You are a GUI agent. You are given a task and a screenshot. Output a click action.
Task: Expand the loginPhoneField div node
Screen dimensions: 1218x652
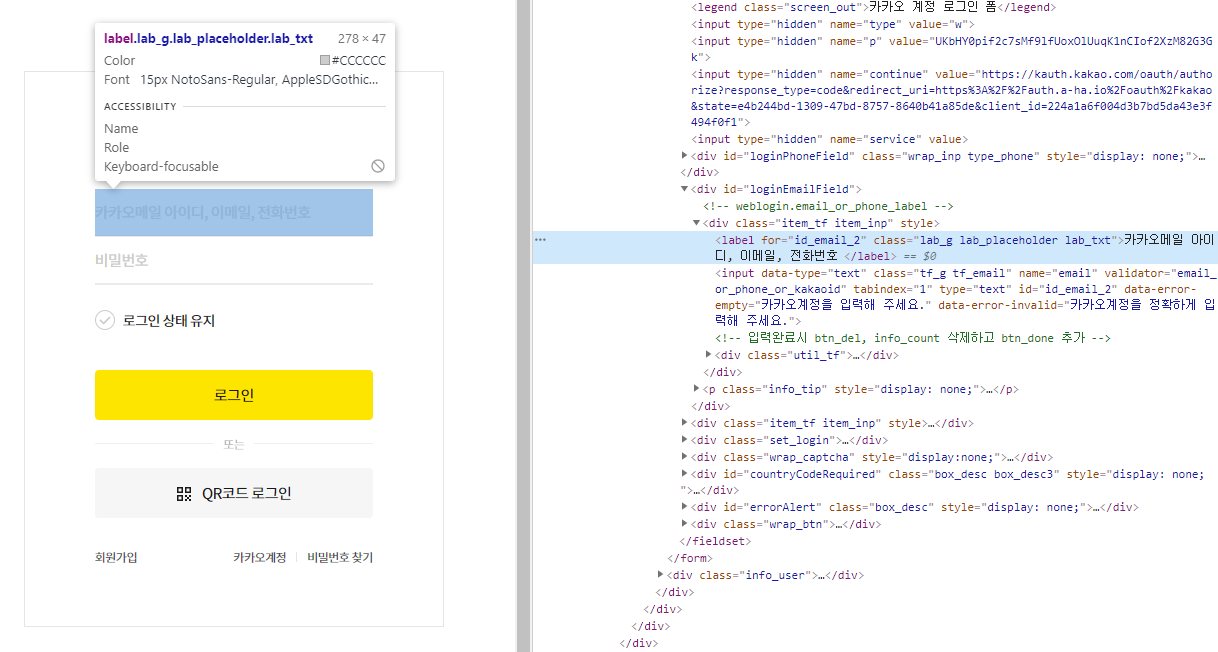coord(685,156)
